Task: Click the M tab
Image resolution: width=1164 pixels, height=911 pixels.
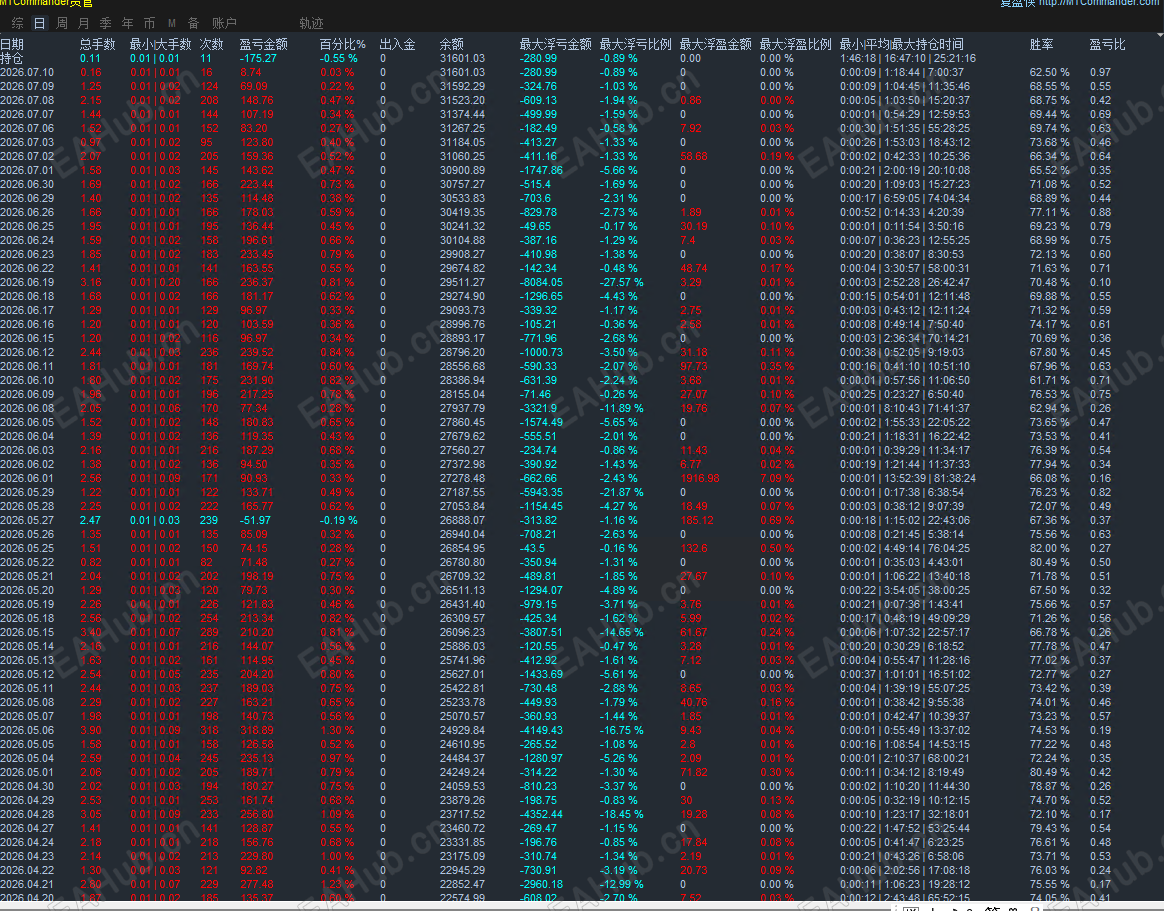Action: tap(171, 24)
